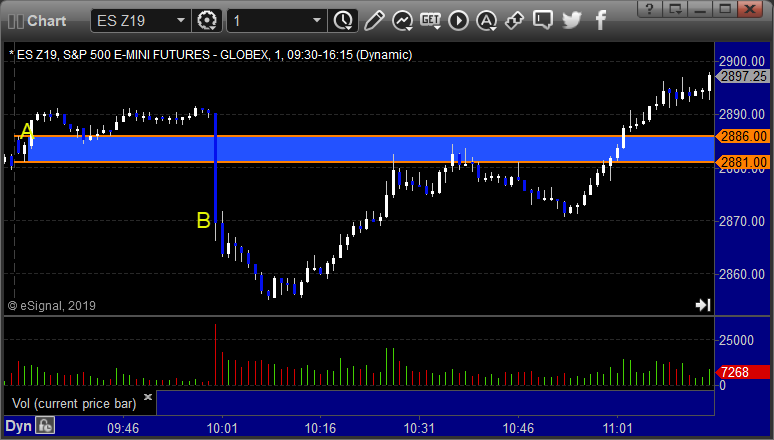The image size is (774, 440).
Task: Toggle the Dyn dynamic mode button
Action: pos(18,426)
